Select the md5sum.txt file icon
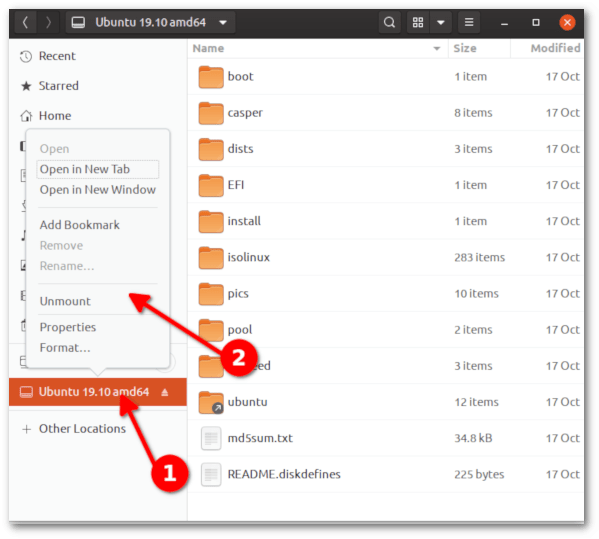This screenshot has height=539, width=599. pyautogui.click(x=211, y=439)
